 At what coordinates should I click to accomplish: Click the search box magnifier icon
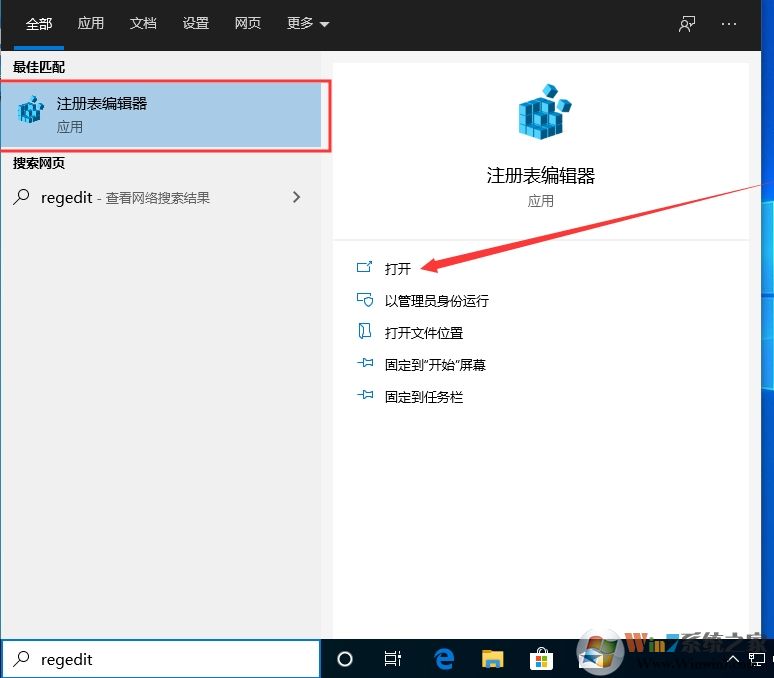point(21,659)
